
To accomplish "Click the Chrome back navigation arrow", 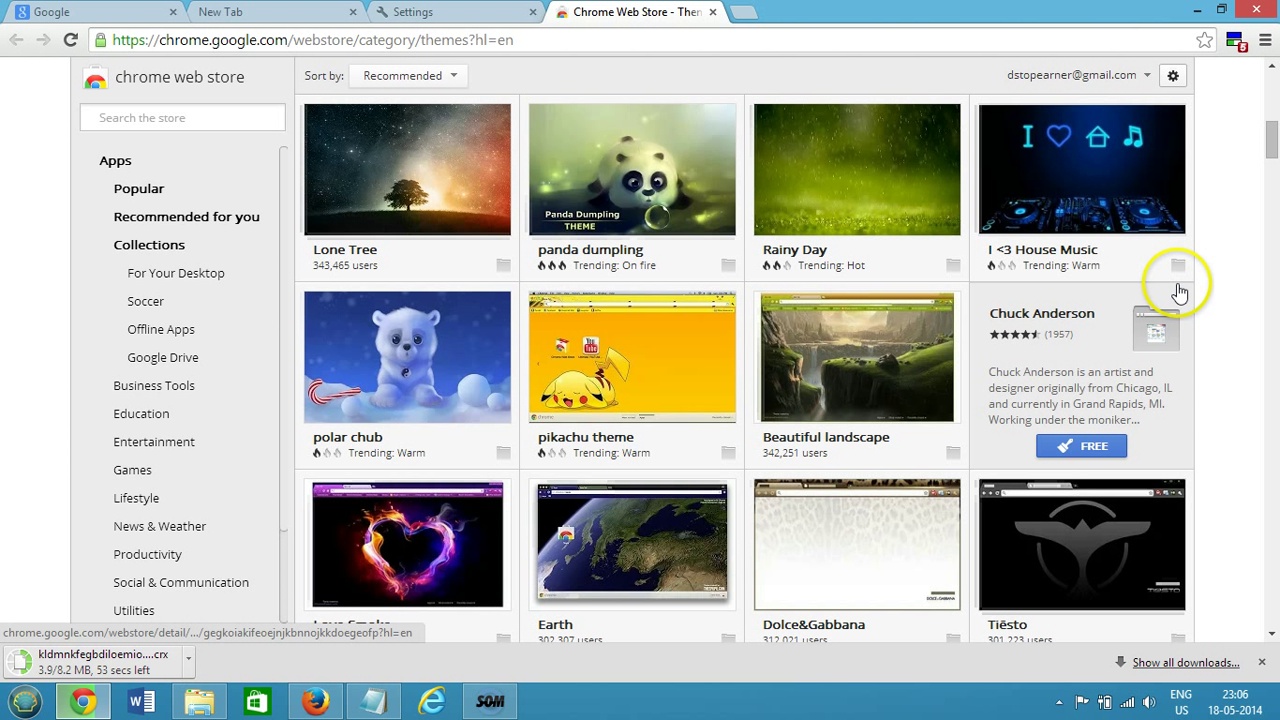I will click(x=16, y=40).
